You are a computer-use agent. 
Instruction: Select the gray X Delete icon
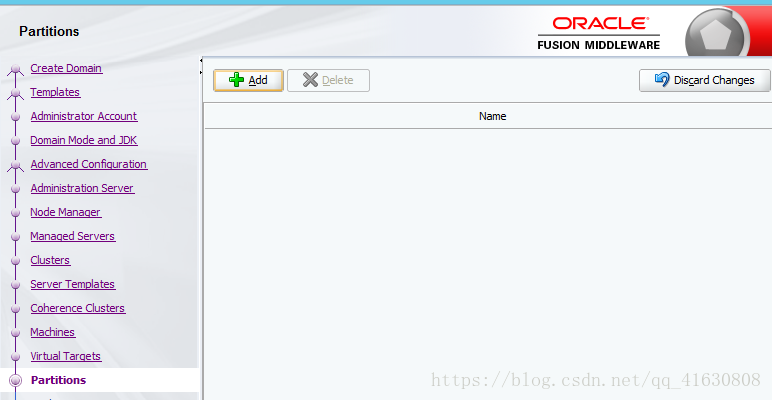pos(310,80)
